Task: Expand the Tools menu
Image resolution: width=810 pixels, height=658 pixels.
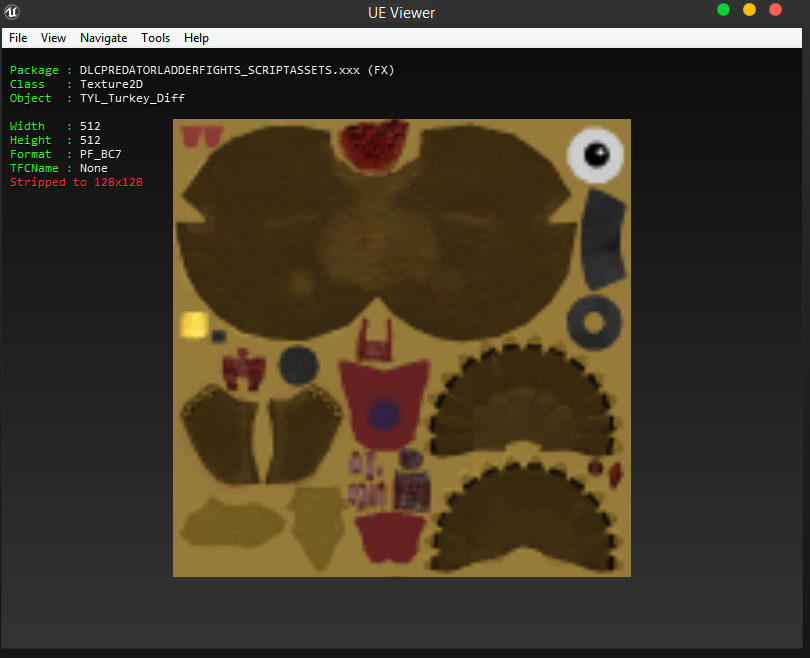Action: [156, 38]
